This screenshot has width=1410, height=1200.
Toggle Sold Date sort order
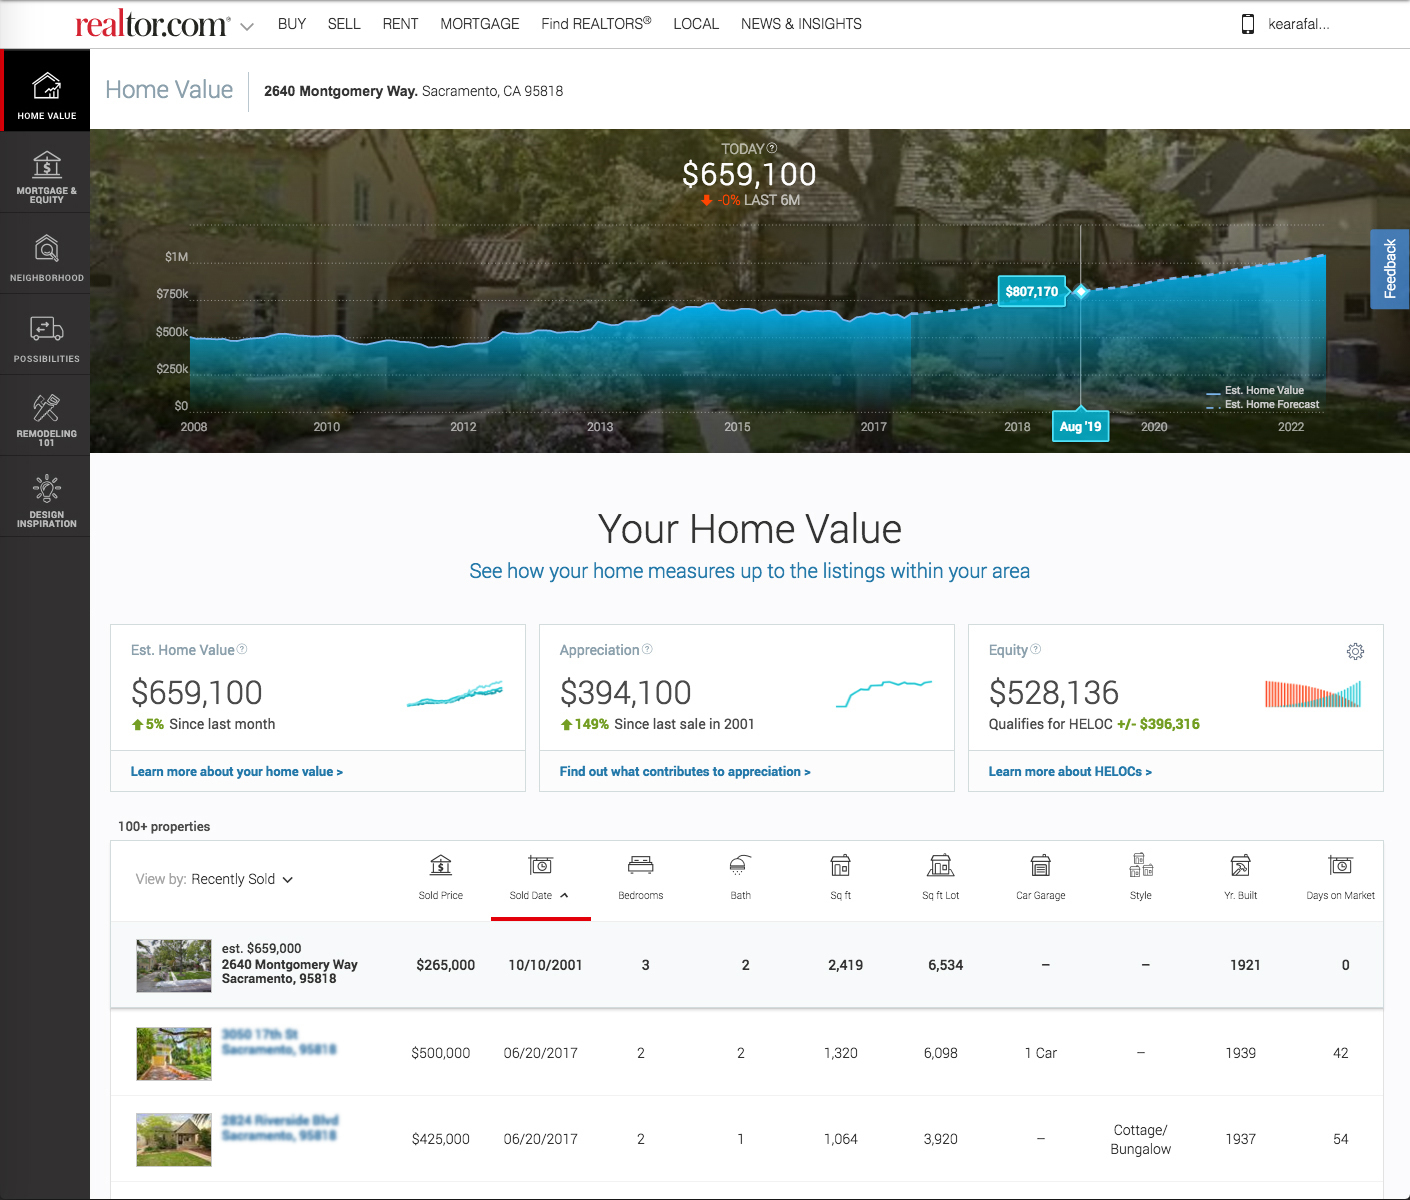coord(540,880)
